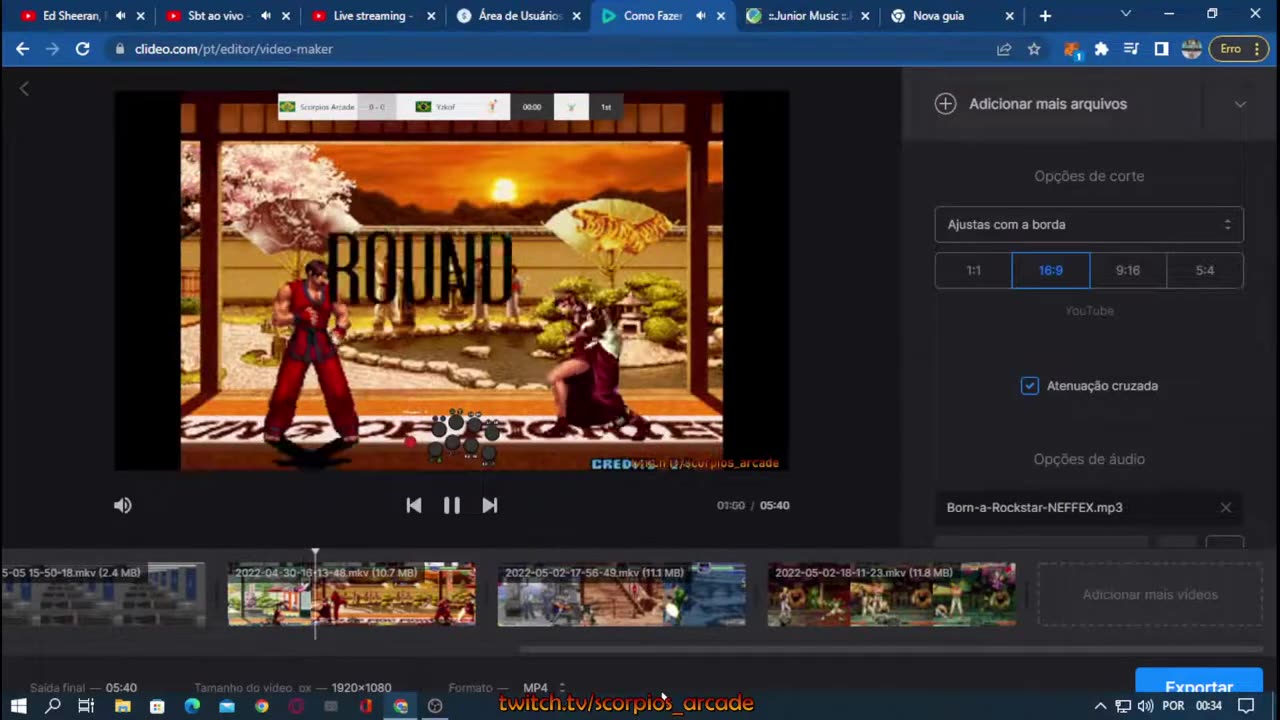1280x720 pixels.
Task: Toggle the browser side panel
Action: (1161, 49)
